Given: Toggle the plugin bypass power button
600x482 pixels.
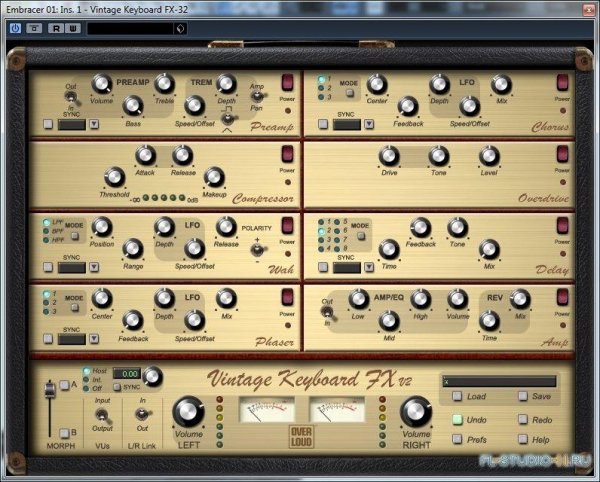Looking at the screenshot, I should pyautogui.click(x=15, y=28).
